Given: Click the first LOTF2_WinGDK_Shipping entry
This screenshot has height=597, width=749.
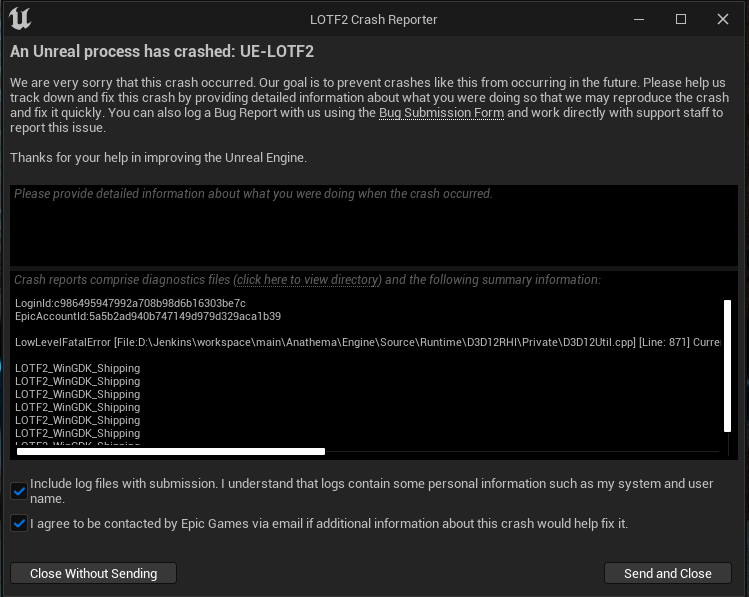Looking at the screenshot, I should click(x=77, y=368).
